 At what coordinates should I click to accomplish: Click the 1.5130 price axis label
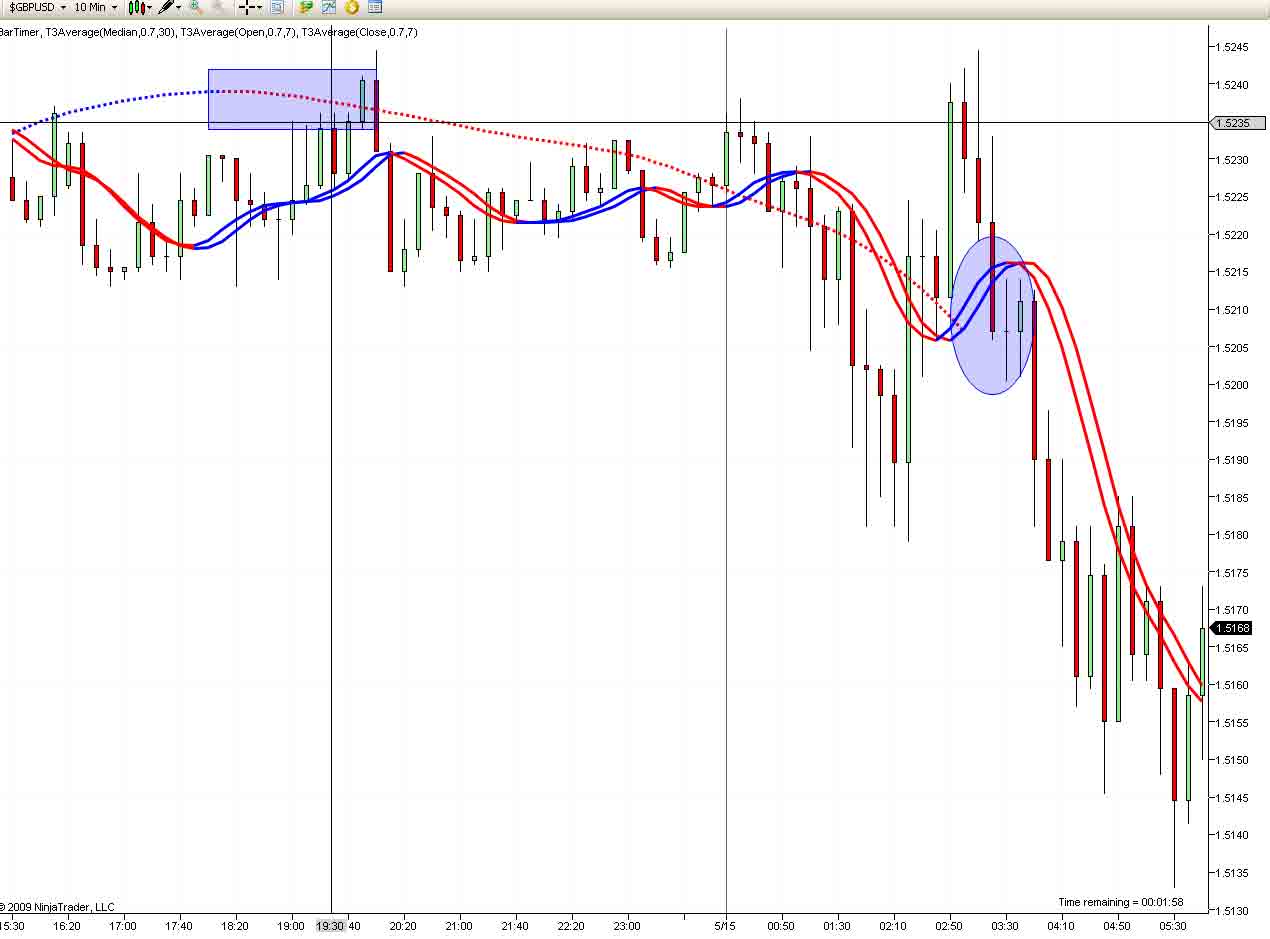[1234, 910]
